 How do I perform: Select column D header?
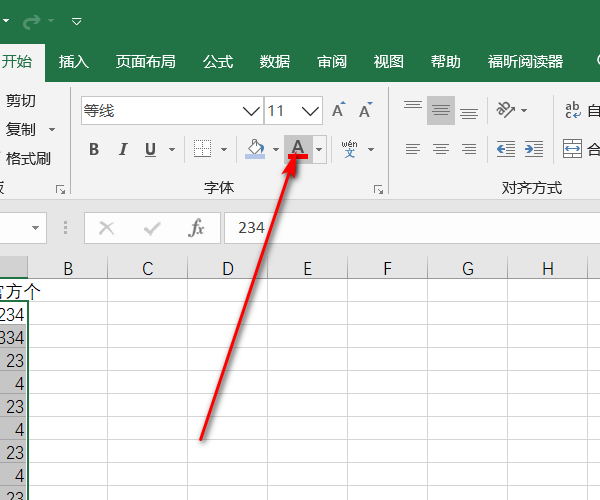(228, 268)
